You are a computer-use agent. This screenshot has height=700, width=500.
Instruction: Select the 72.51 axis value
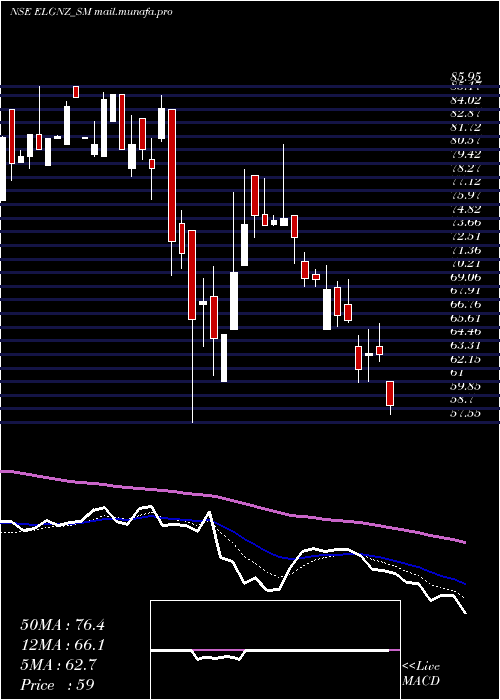coord(465,236)
